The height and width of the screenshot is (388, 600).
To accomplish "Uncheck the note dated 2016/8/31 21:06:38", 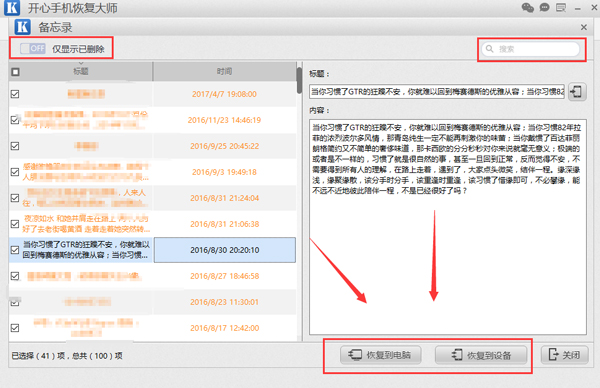I will [15, 224].
